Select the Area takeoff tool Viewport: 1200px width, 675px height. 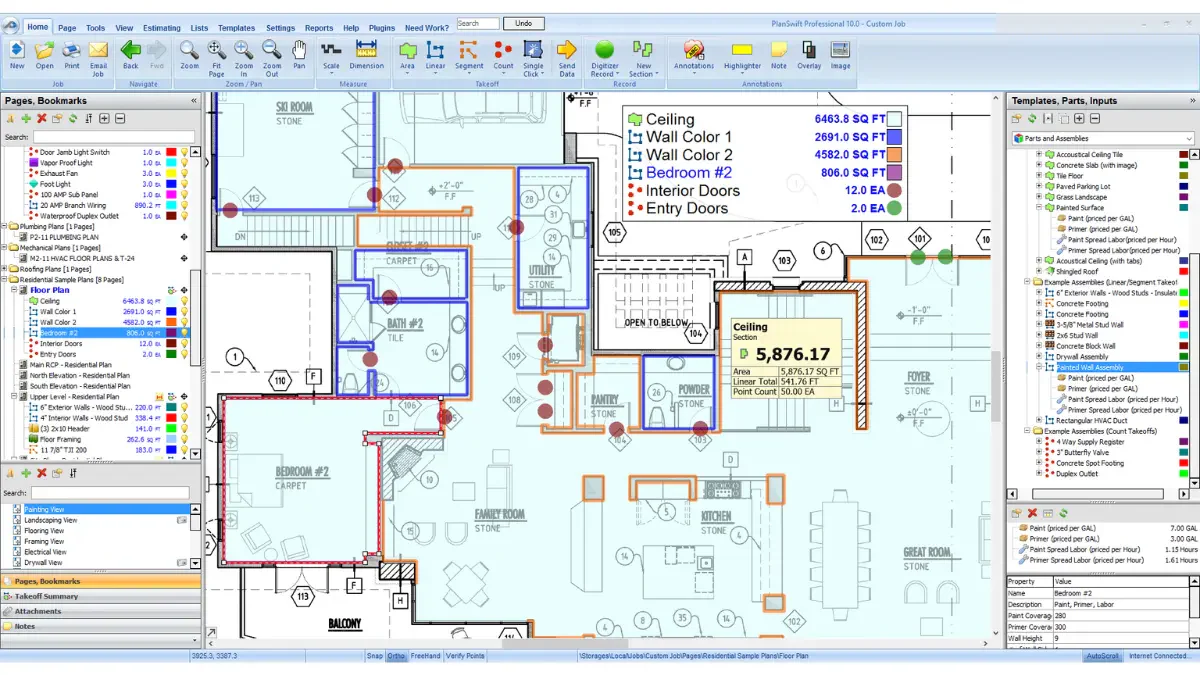coord(407,55)
